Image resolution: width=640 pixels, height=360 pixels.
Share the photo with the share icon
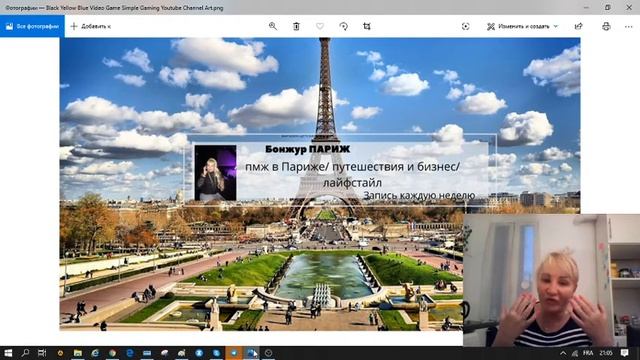[578, 26]
